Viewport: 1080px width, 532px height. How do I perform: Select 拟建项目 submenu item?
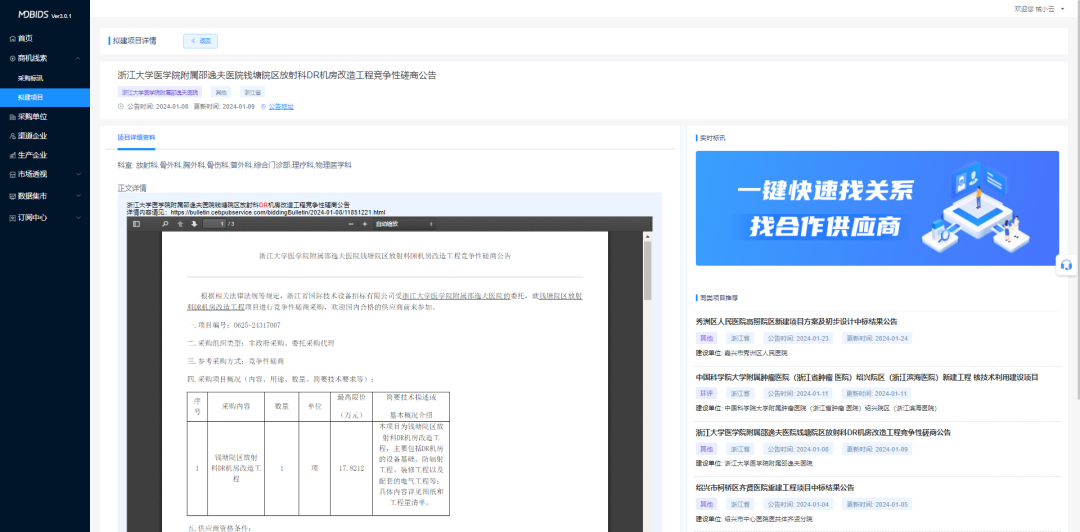pos(45,97)
